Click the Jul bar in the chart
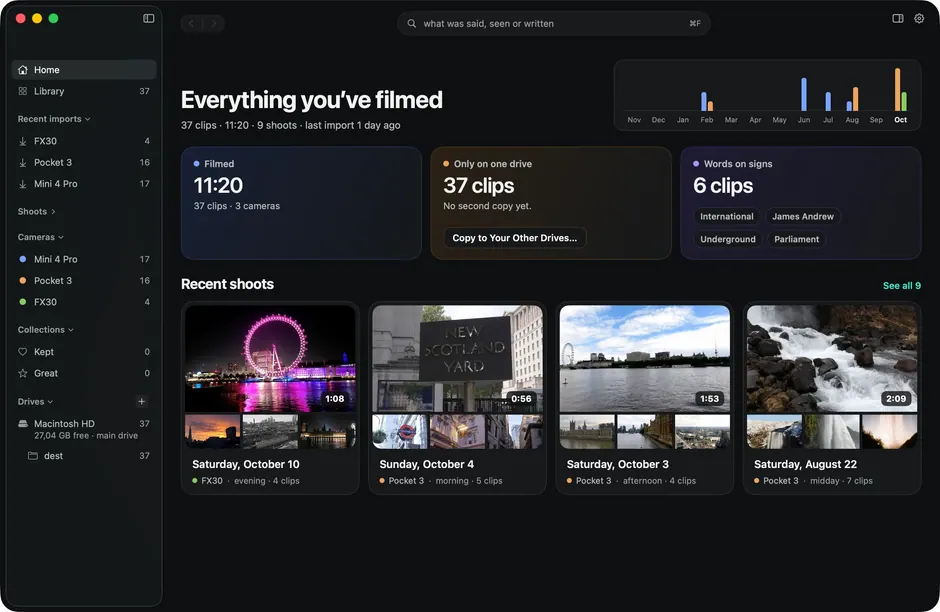940x612 pixels. coord(828,101)
